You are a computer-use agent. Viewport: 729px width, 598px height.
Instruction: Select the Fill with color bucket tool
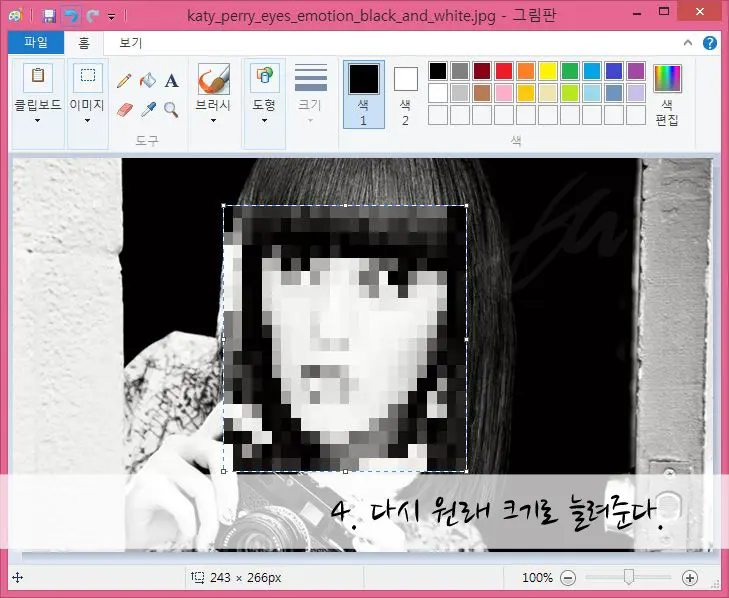pos(148,81)
